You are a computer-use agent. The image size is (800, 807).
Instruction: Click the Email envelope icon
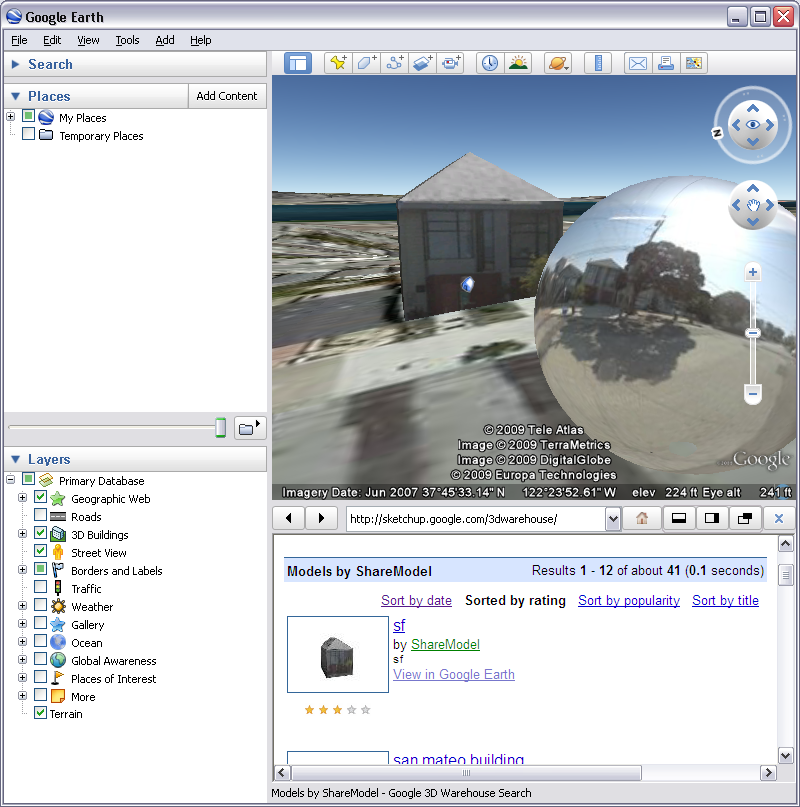638,63
